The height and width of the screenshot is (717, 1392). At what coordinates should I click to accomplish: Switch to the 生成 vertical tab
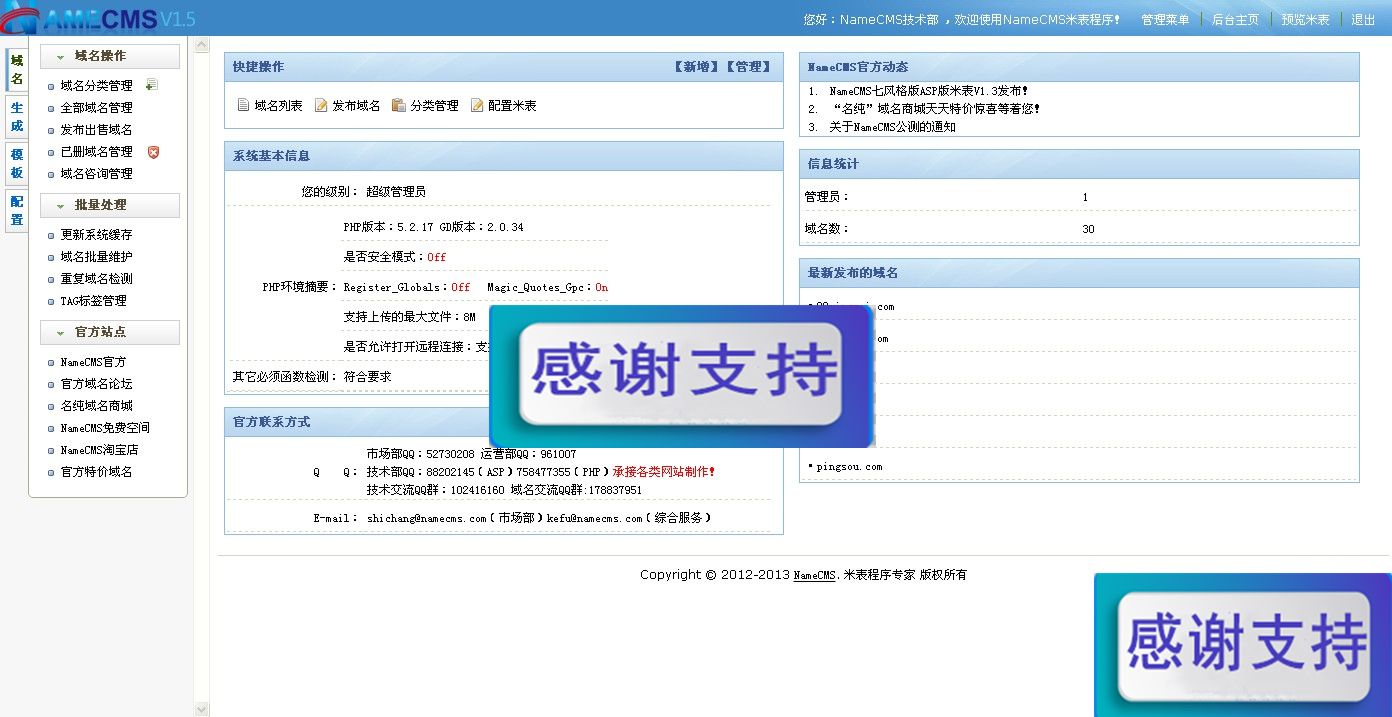click(17, 117)
